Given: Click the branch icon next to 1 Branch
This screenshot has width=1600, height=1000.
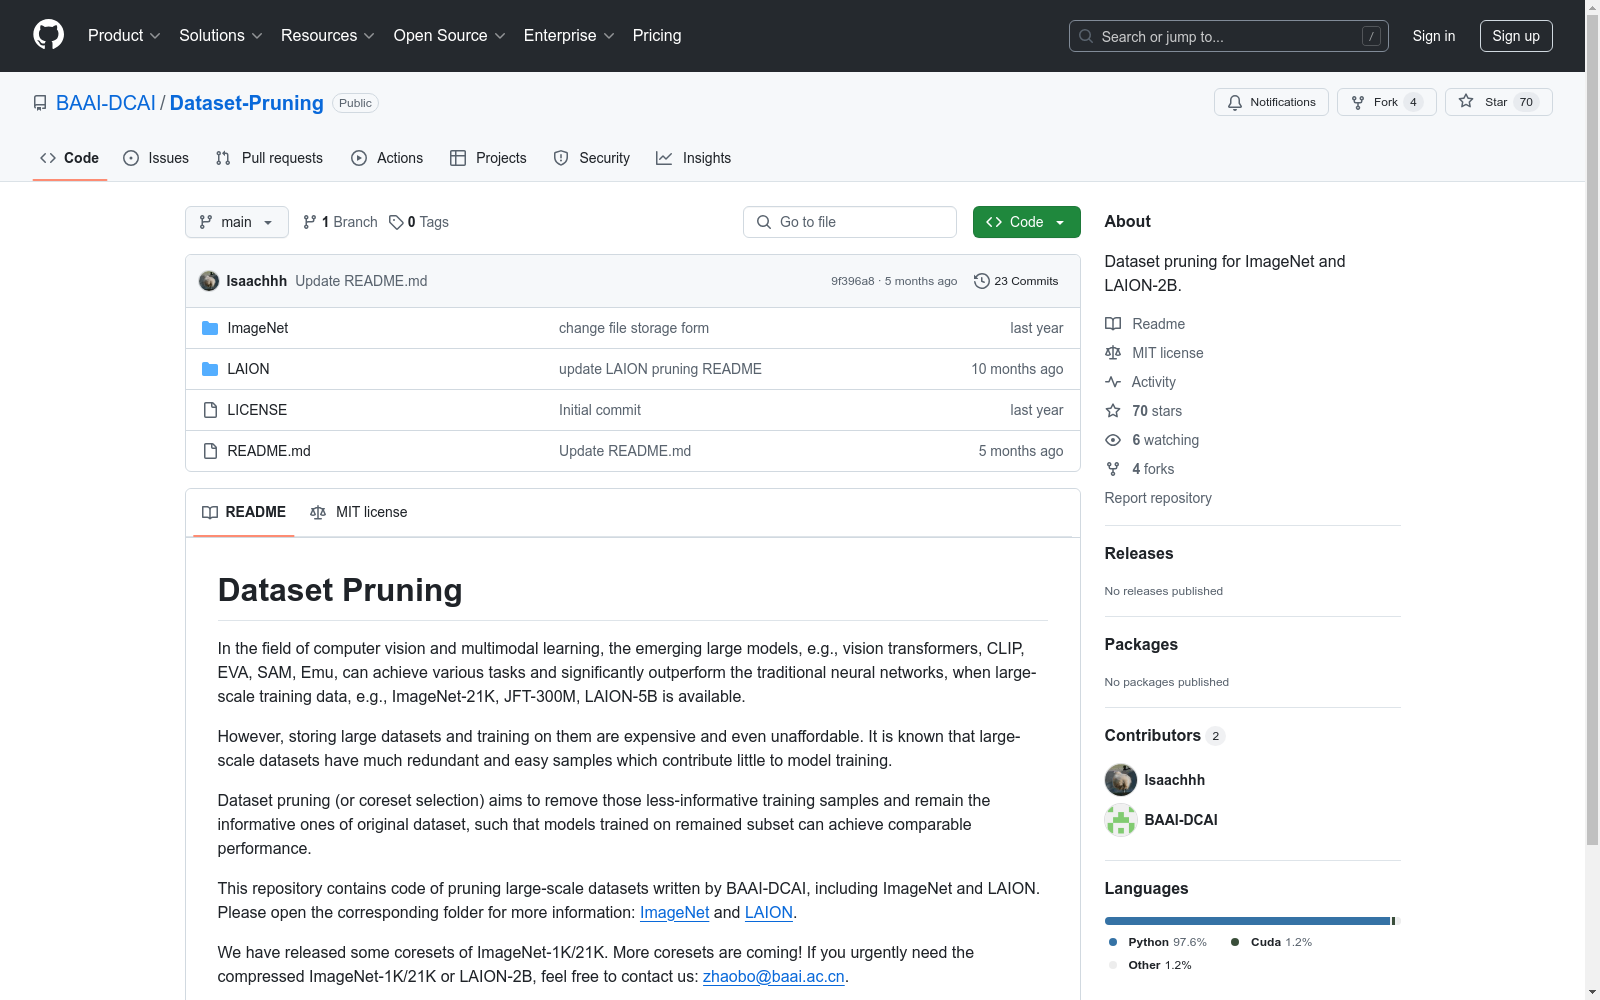Looking at the screenshot, I should tap(310, 222).
